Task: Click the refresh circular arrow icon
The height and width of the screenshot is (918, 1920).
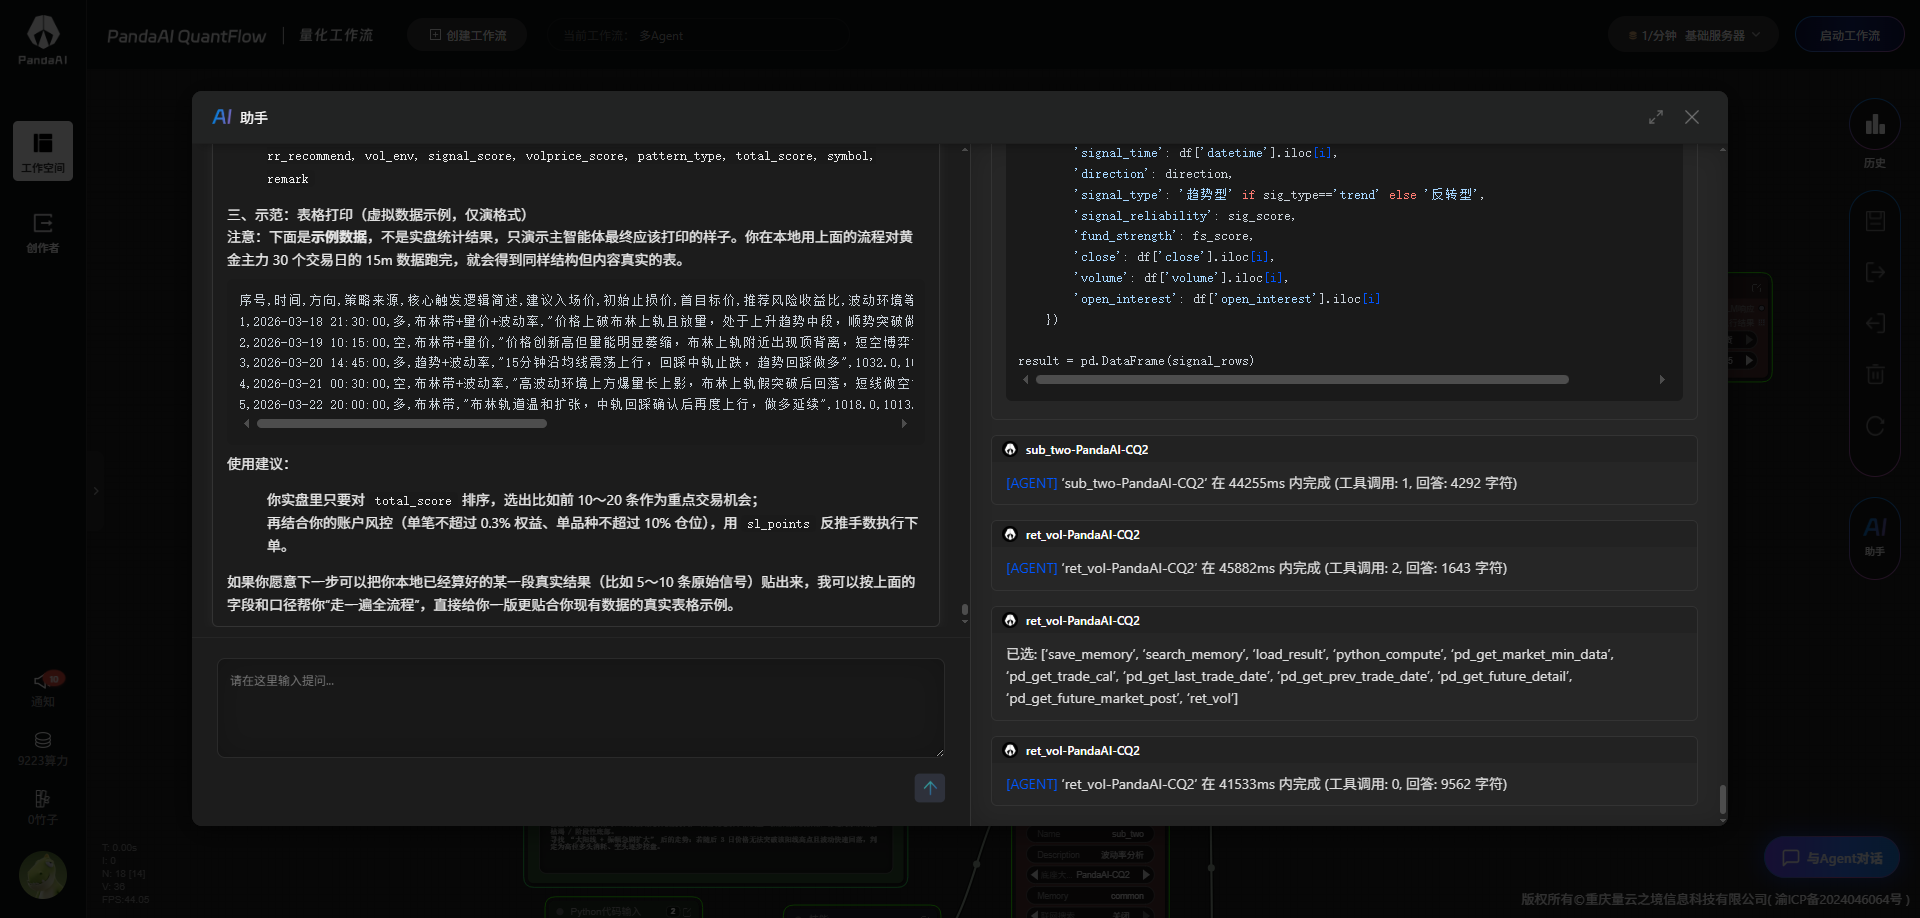Action: coord(1875,427)
